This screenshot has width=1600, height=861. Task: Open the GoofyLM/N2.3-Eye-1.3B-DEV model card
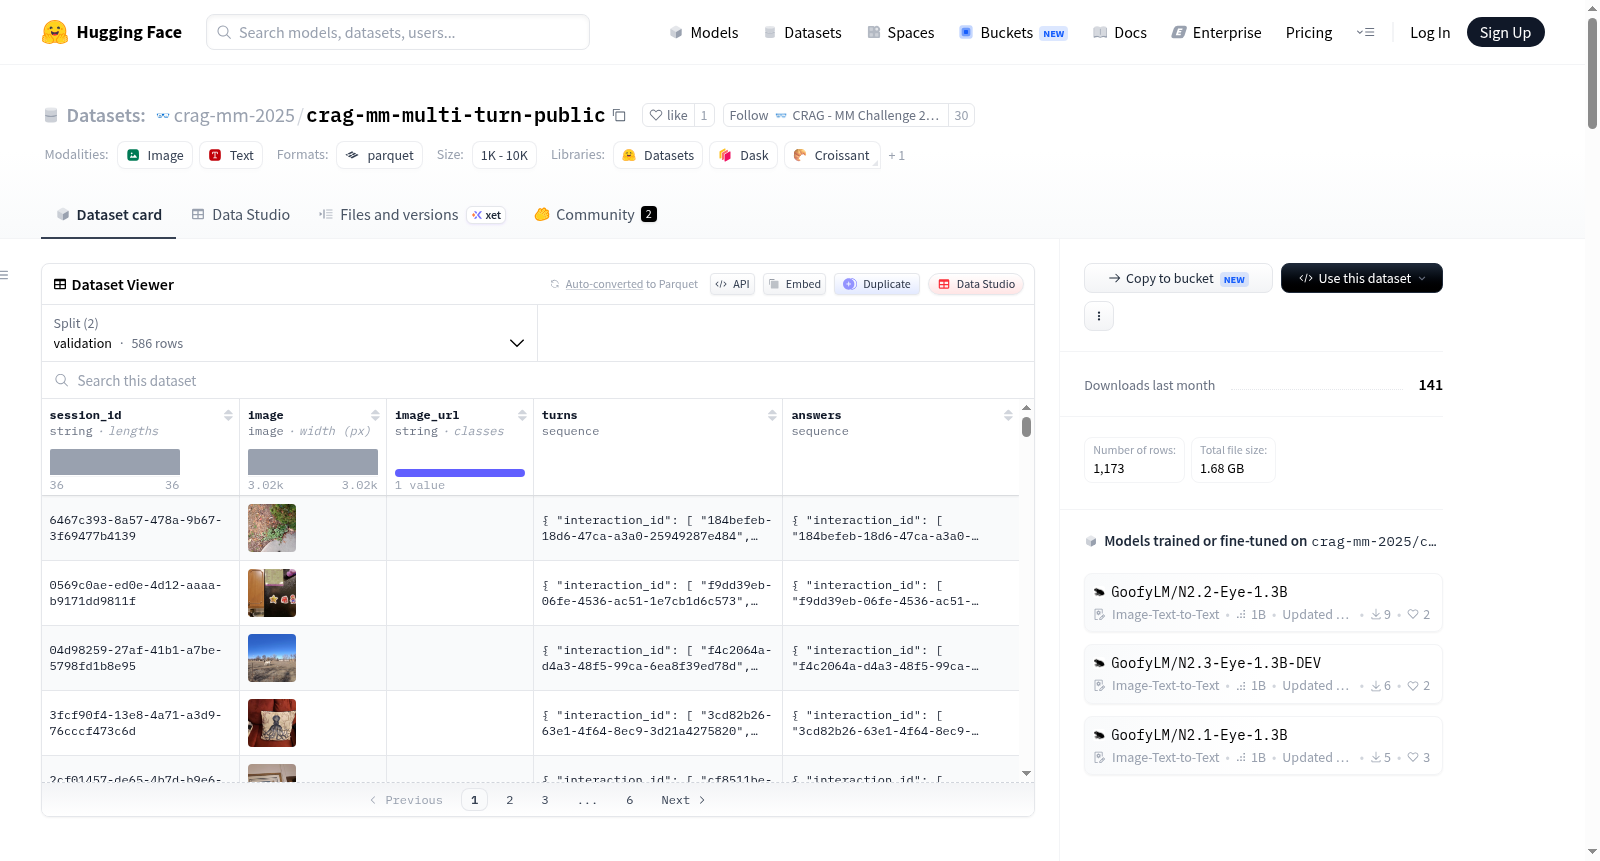[1263, 673]
